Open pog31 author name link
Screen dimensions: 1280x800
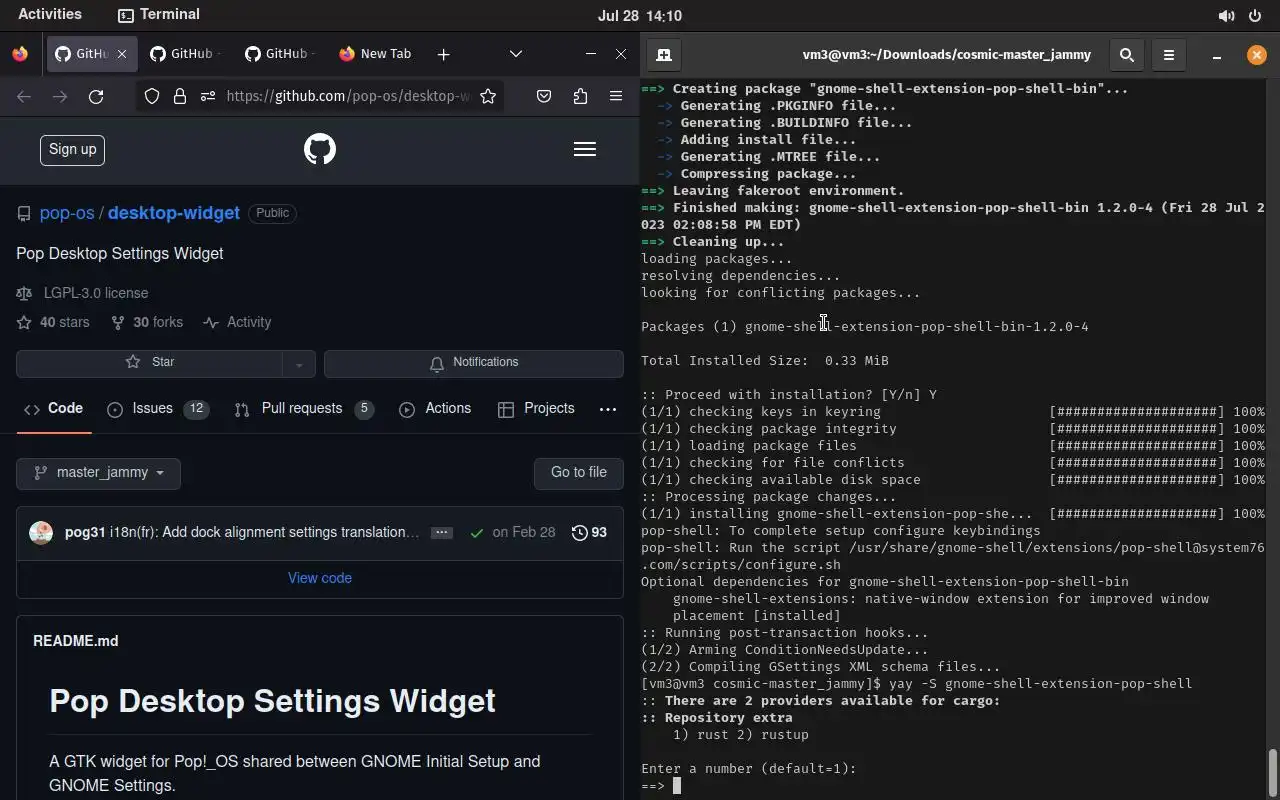coord(85,533)
